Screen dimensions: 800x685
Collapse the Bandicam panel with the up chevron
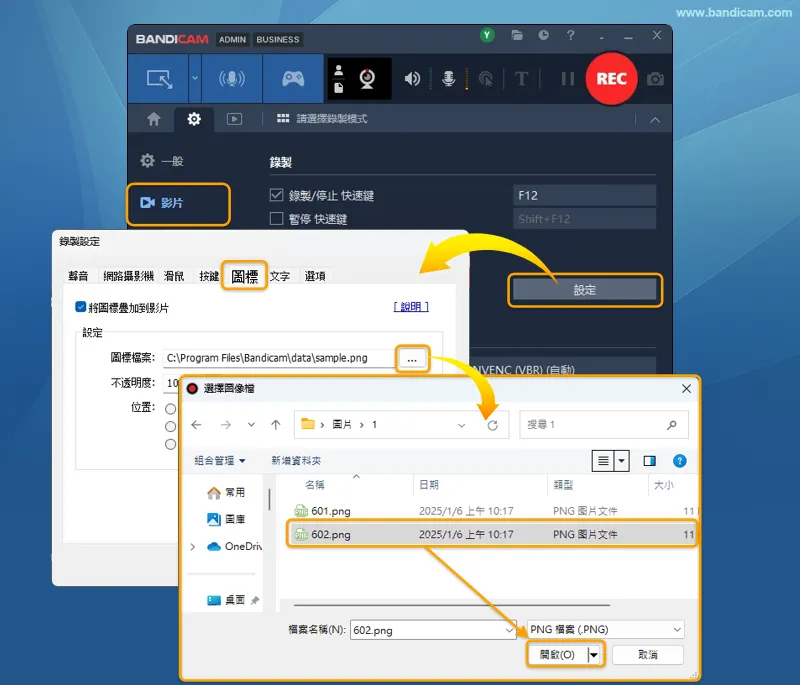pyautogui.click(x=655, y=120)
